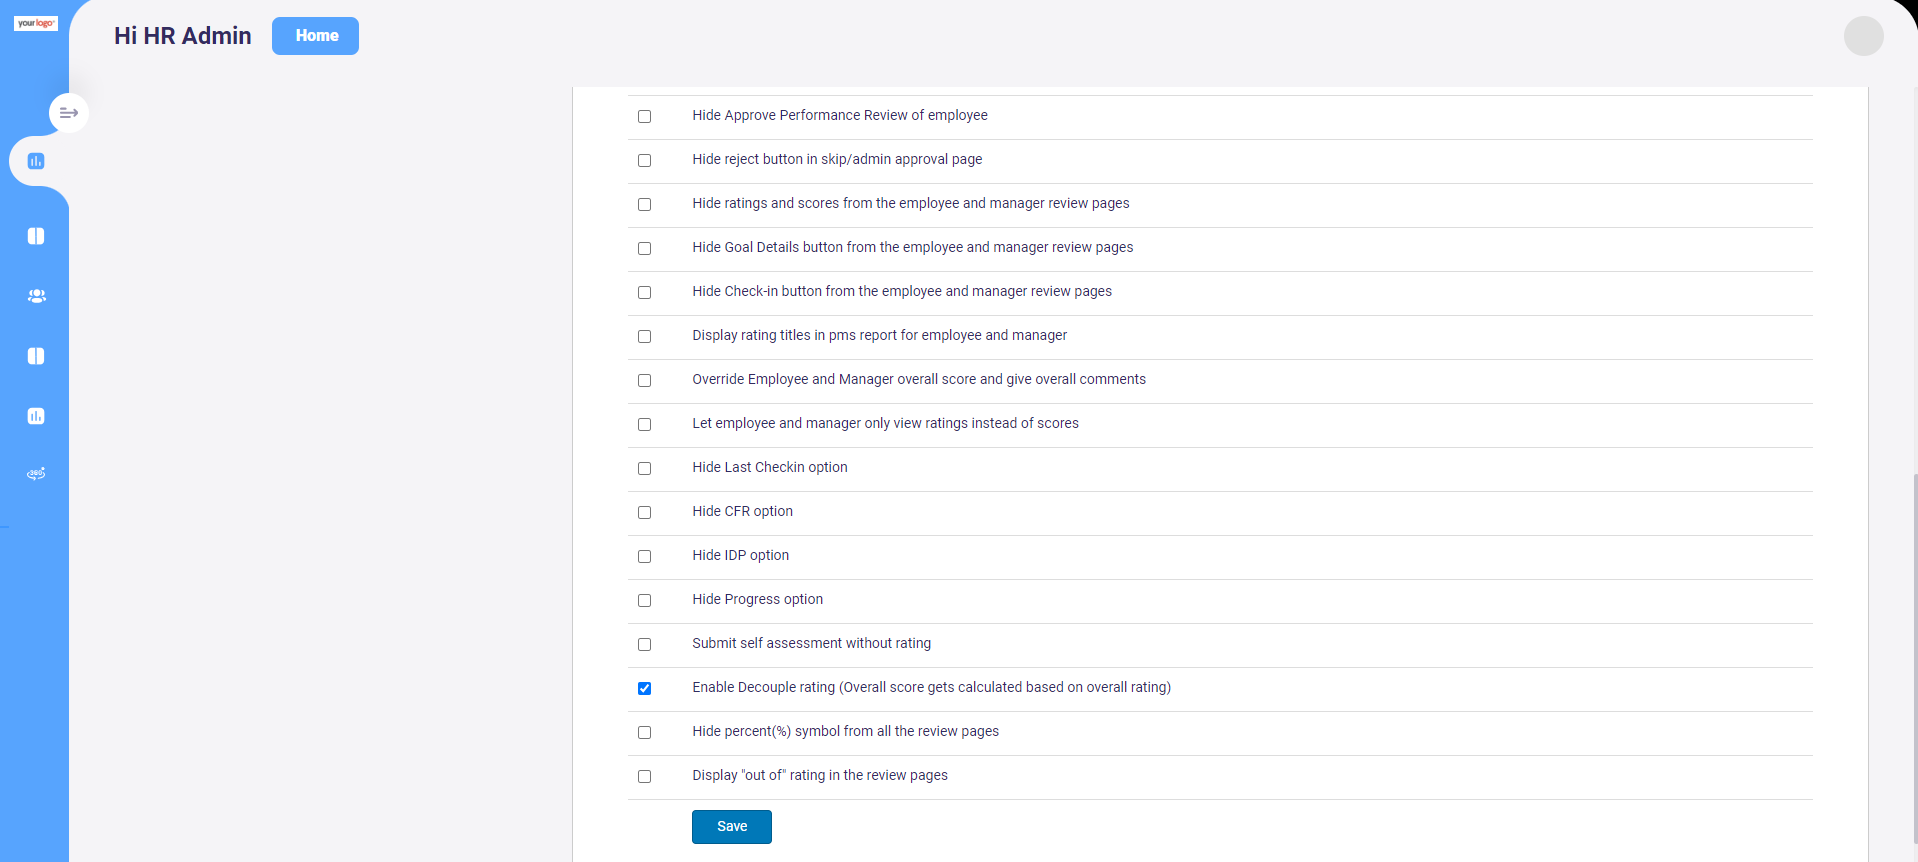
Task: Toggle Hide Goal Details button checkbox
Action: 644,249
